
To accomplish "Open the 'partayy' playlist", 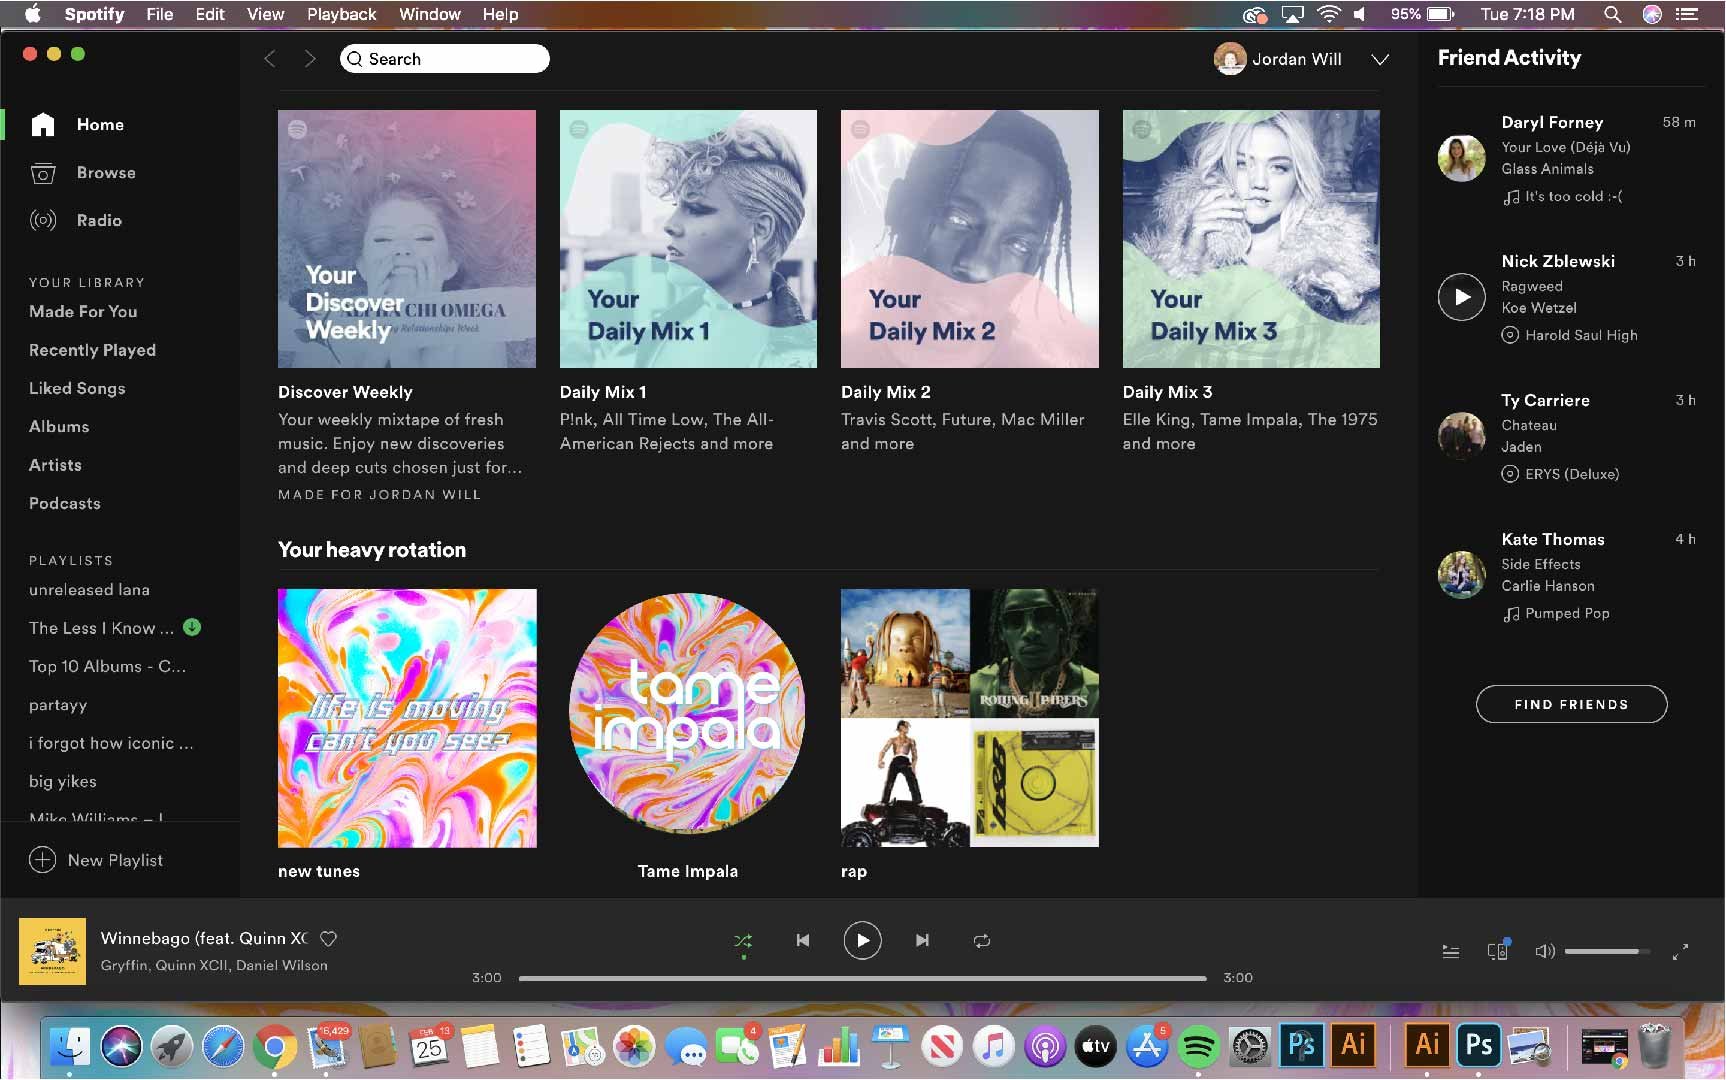I will tap(58, 705).
